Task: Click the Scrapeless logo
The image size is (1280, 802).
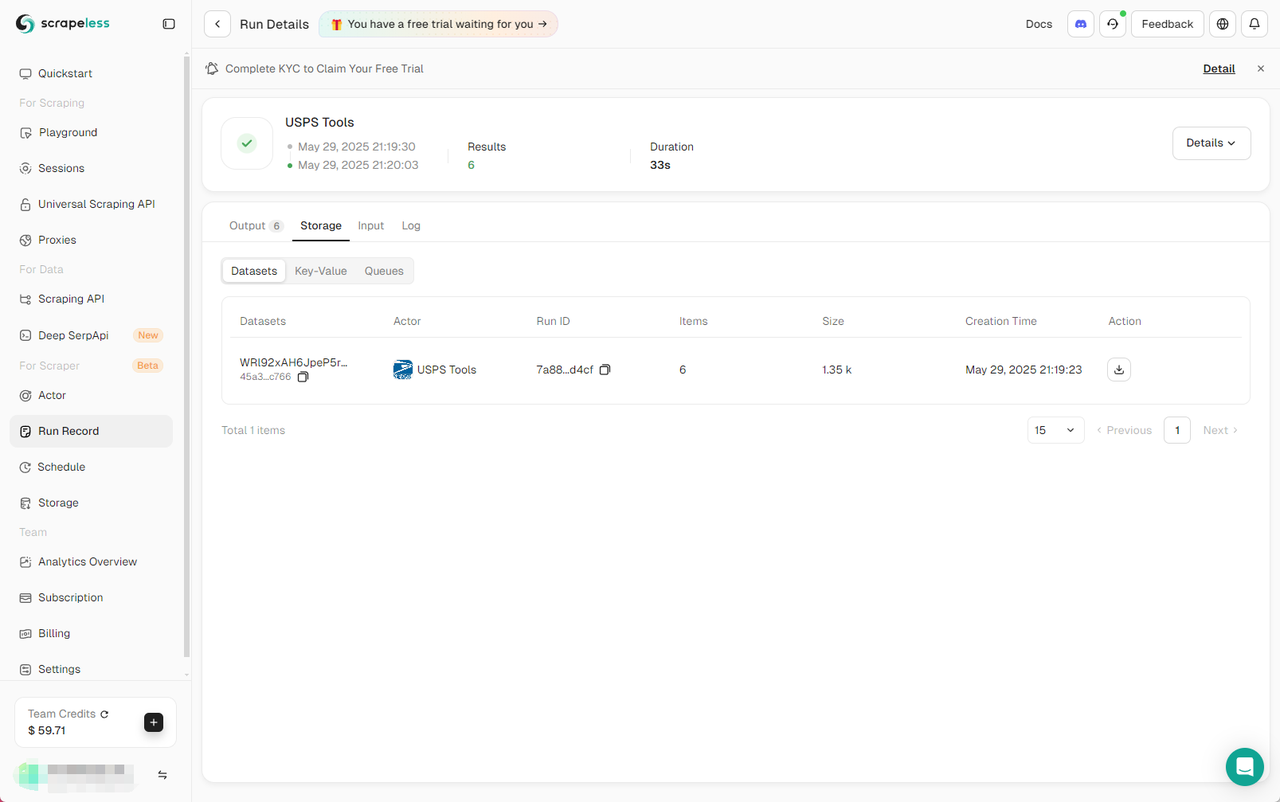Action: click(63, 24)
